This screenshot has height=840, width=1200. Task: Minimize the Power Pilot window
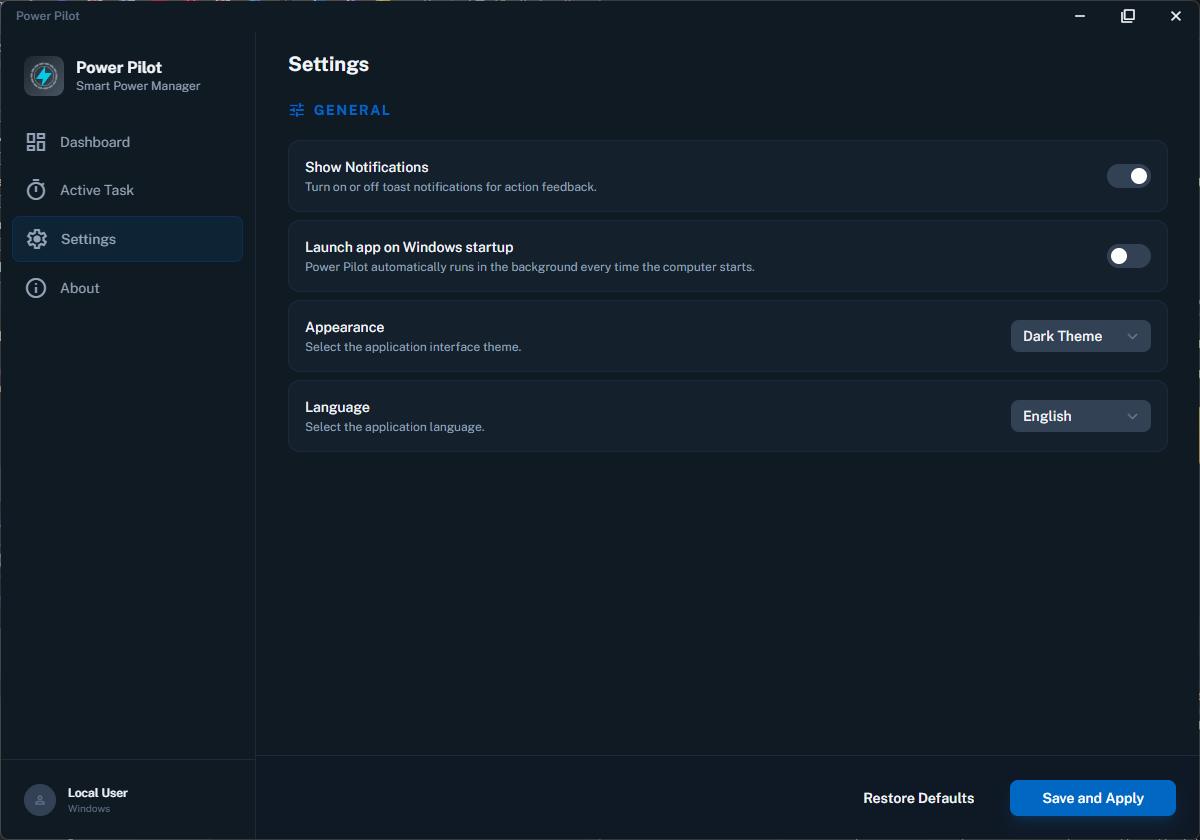click(1081, 16)
